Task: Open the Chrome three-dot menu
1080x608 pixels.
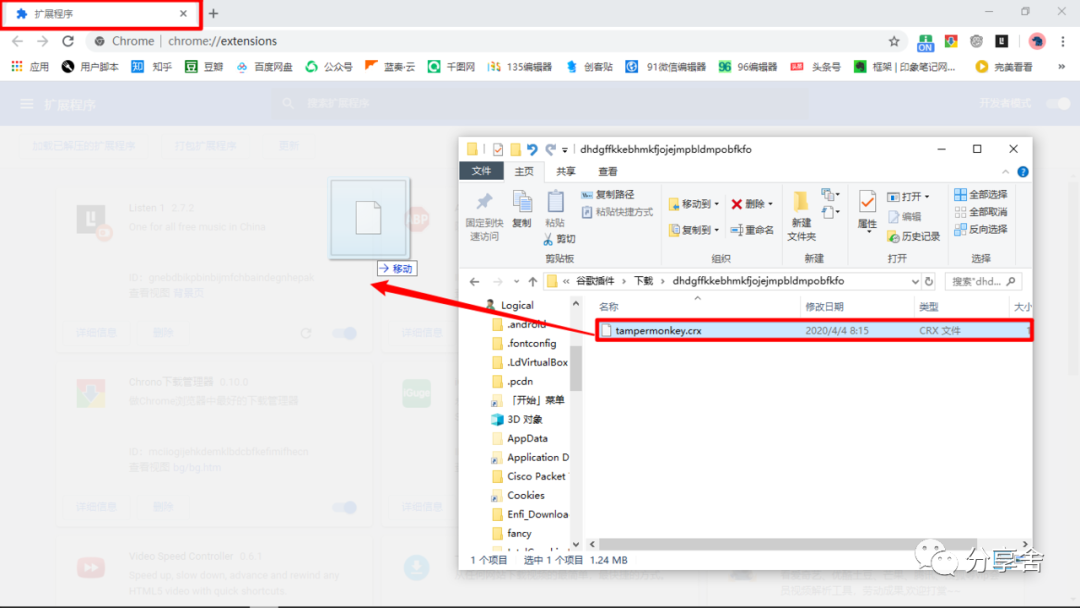Action: point(1063,41)
